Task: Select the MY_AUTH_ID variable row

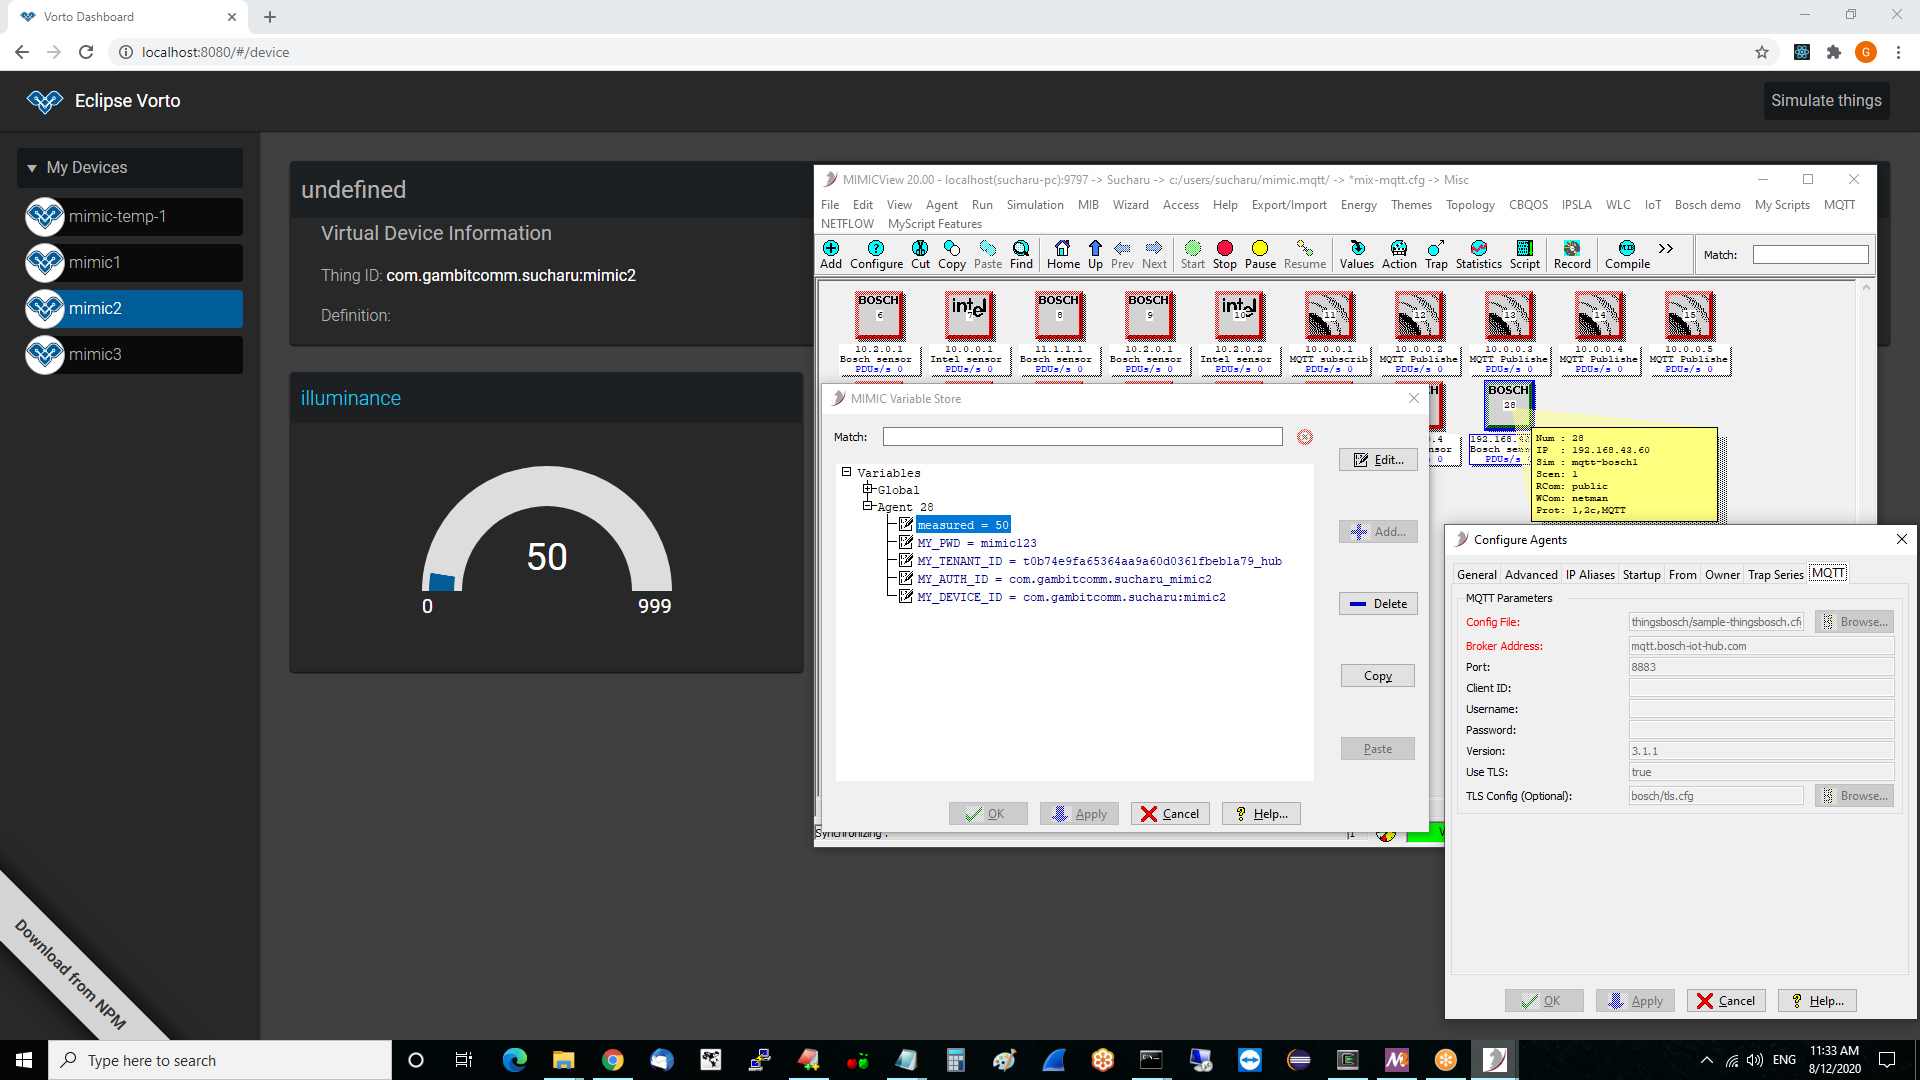Action: tap(1064, 579)
